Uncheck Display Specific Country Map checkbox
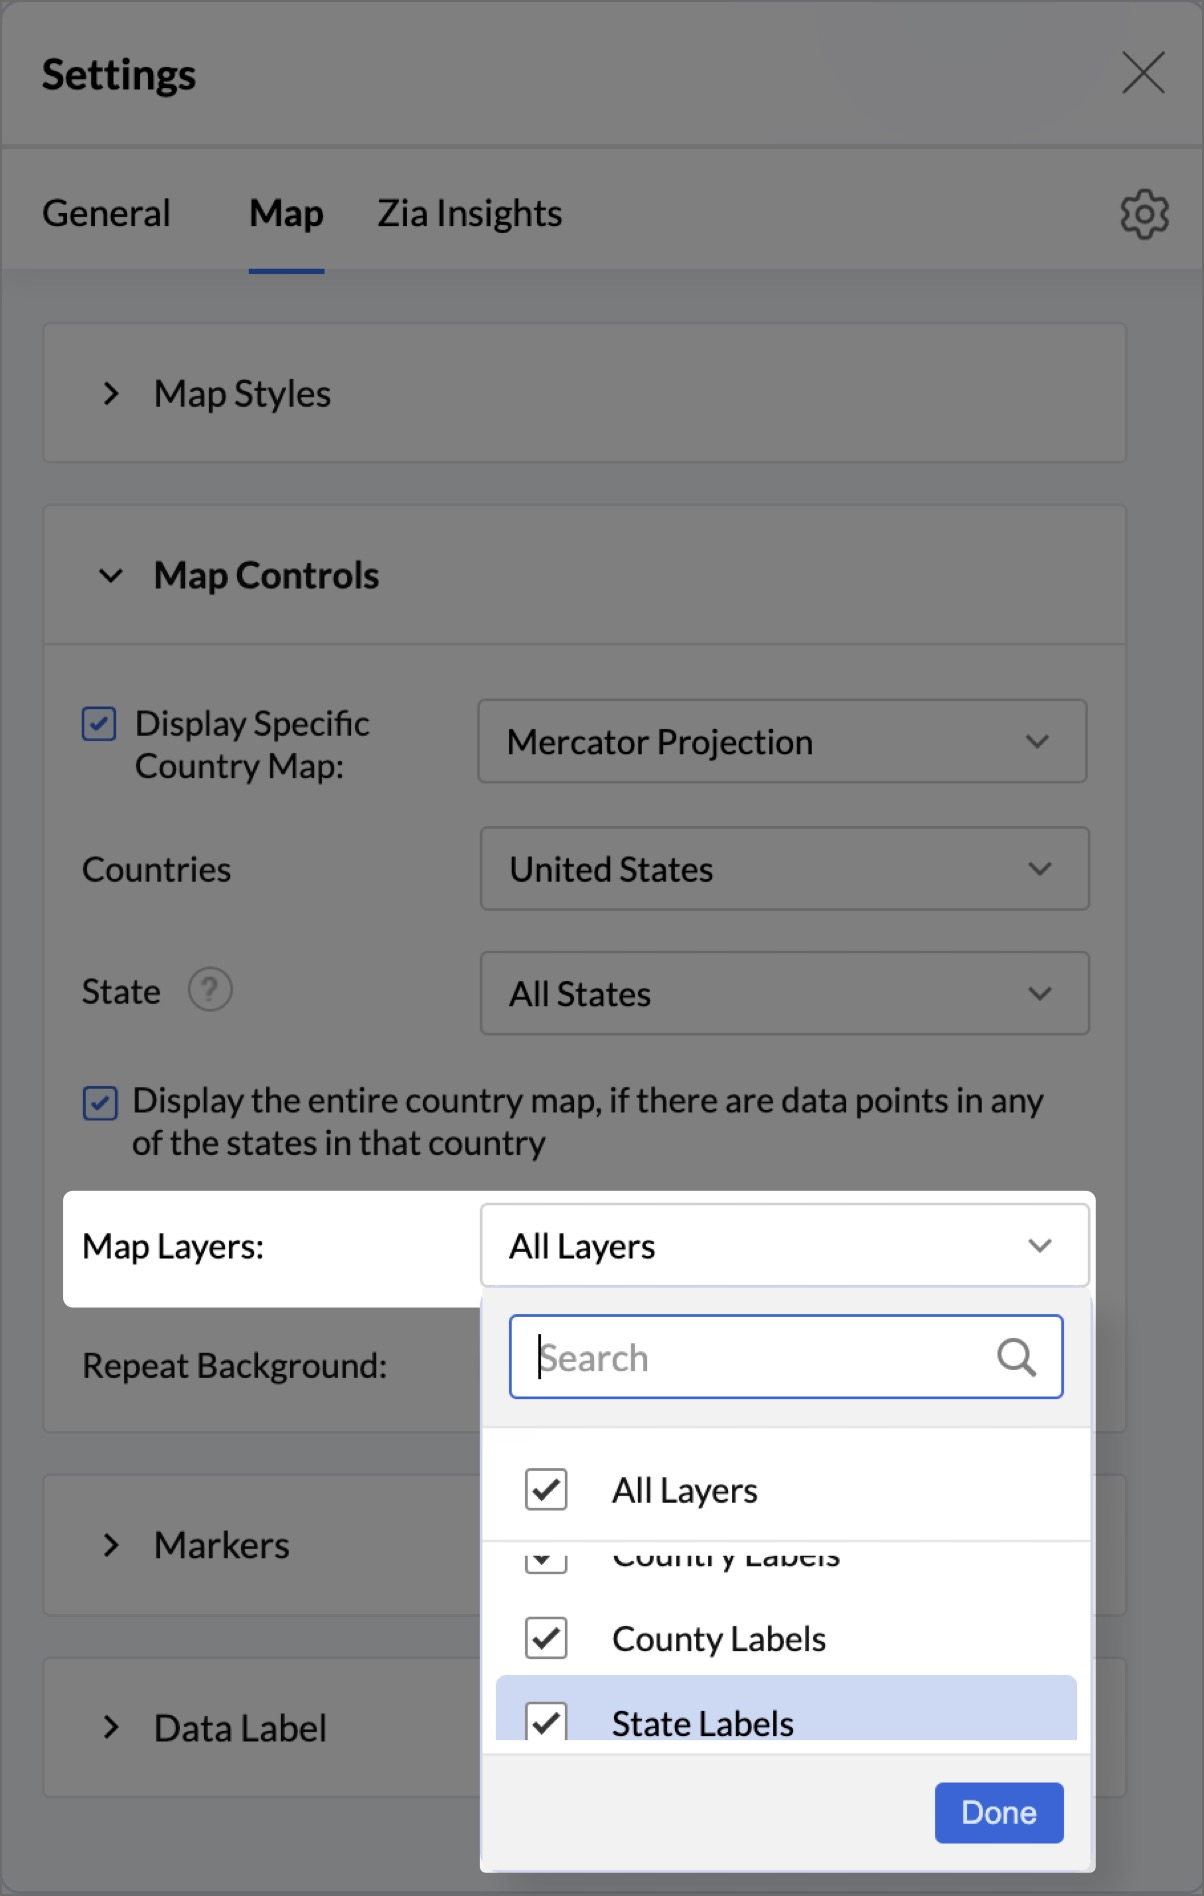 click(x=99, y=723)
